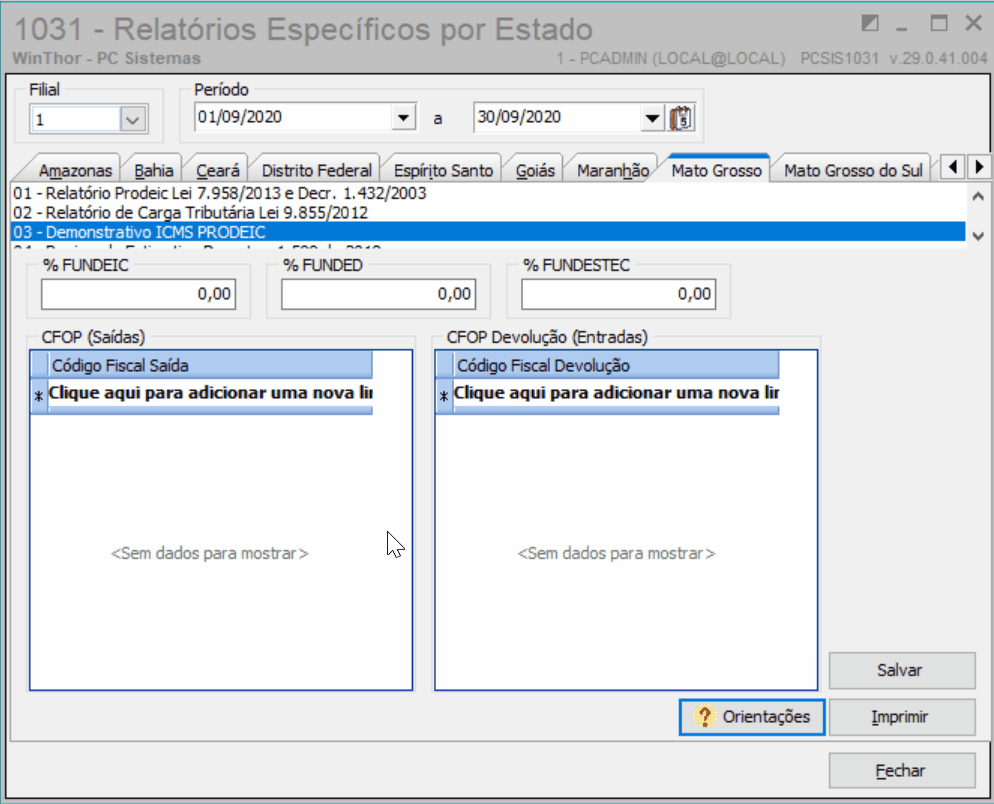Click Código Fiscal Saída column header

[210, 365]
